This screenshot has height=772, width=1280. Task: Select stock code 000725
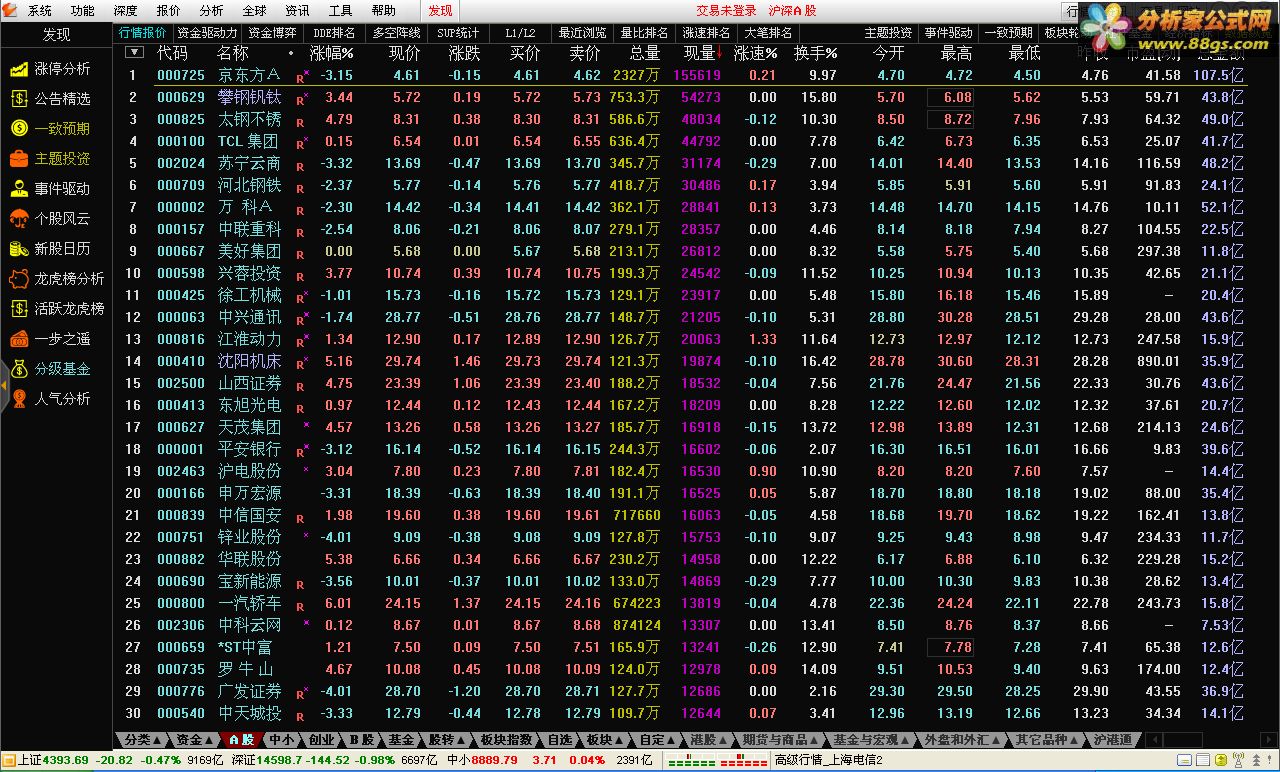tap(181, 75)
